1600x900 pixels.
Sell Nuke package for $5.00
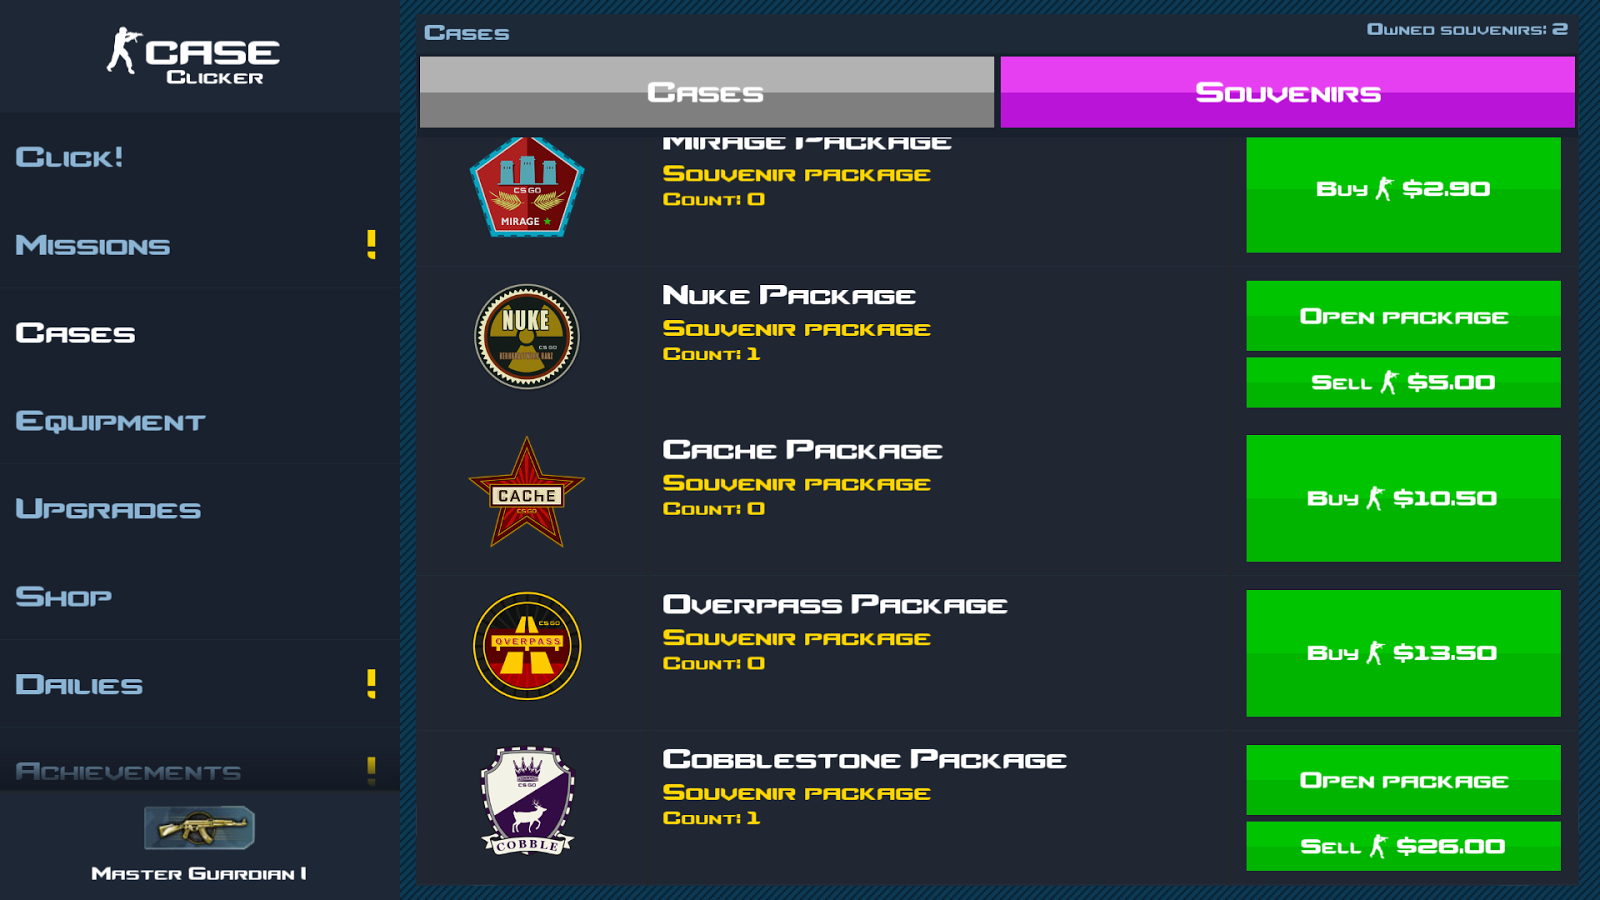pos(1403,382)
